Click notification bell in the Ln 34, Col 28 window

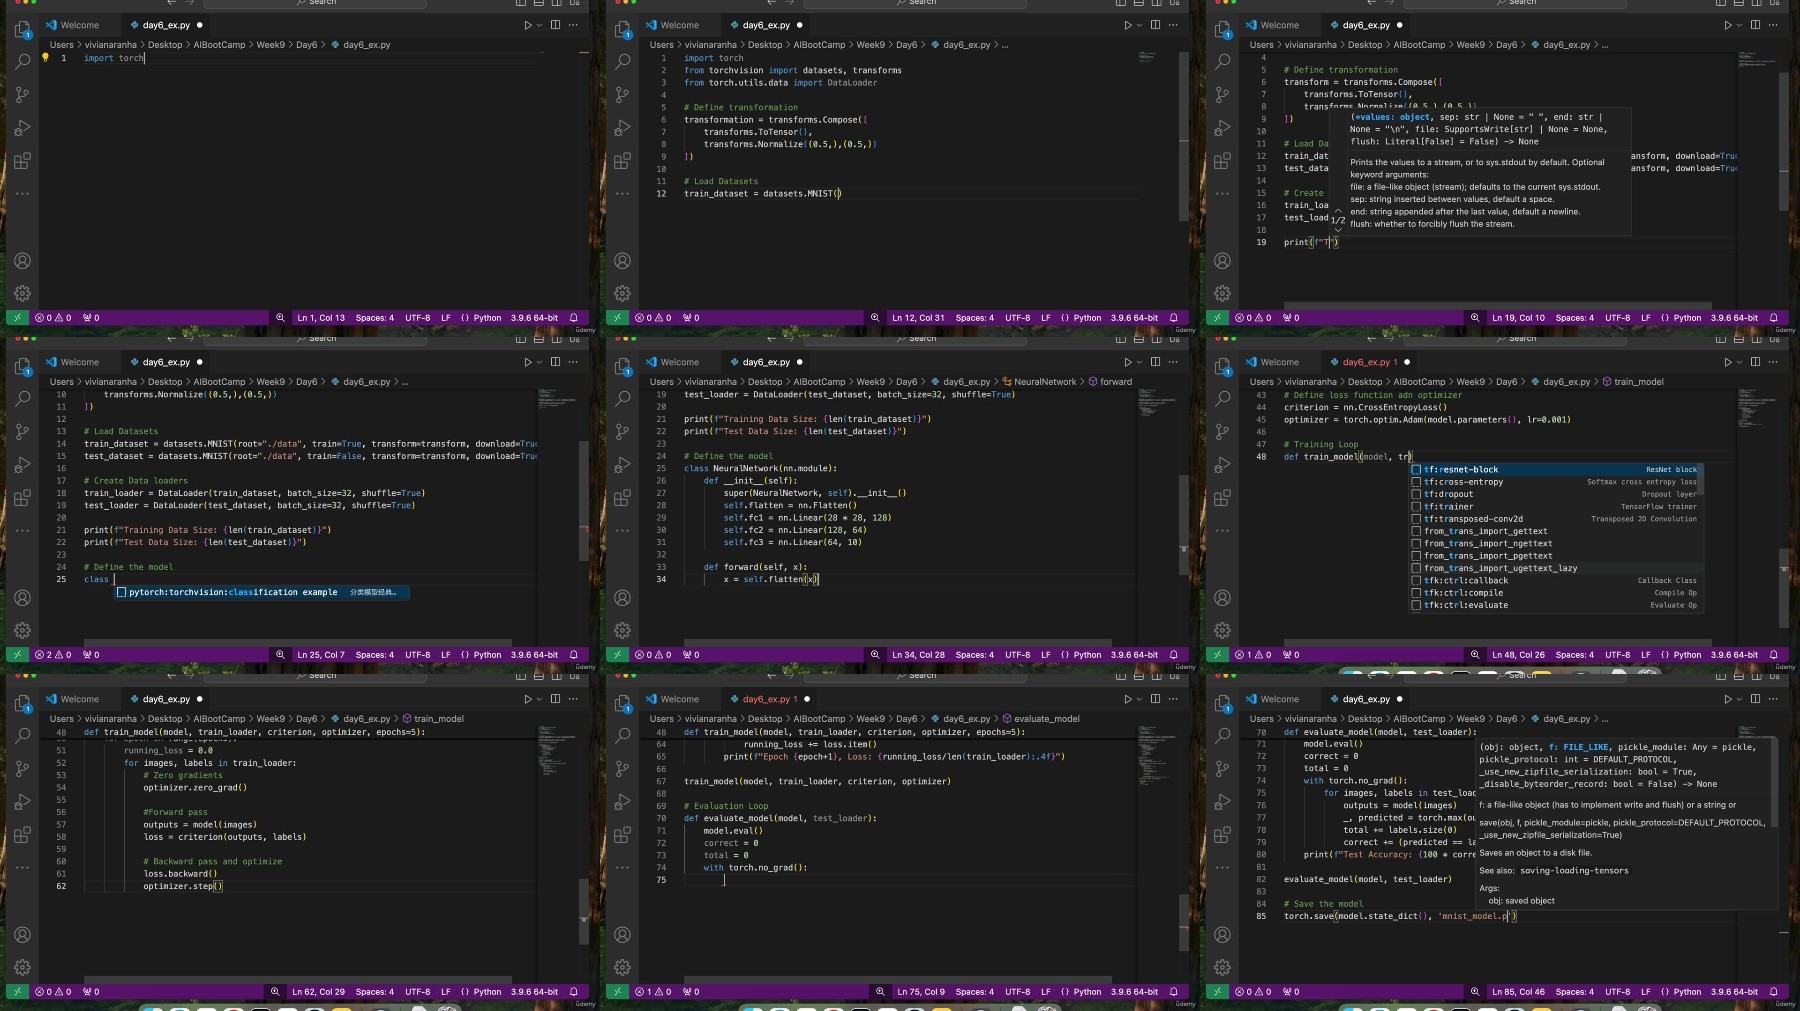[x=1174, y=655]
